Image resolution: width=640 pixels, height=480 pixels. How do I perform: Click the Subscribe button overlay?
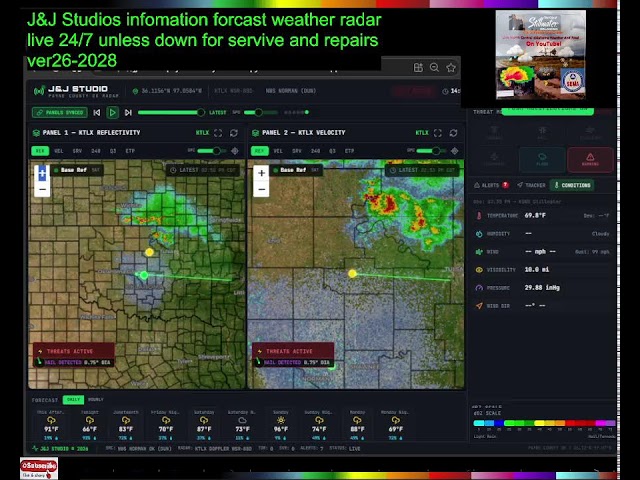[39, 468]
